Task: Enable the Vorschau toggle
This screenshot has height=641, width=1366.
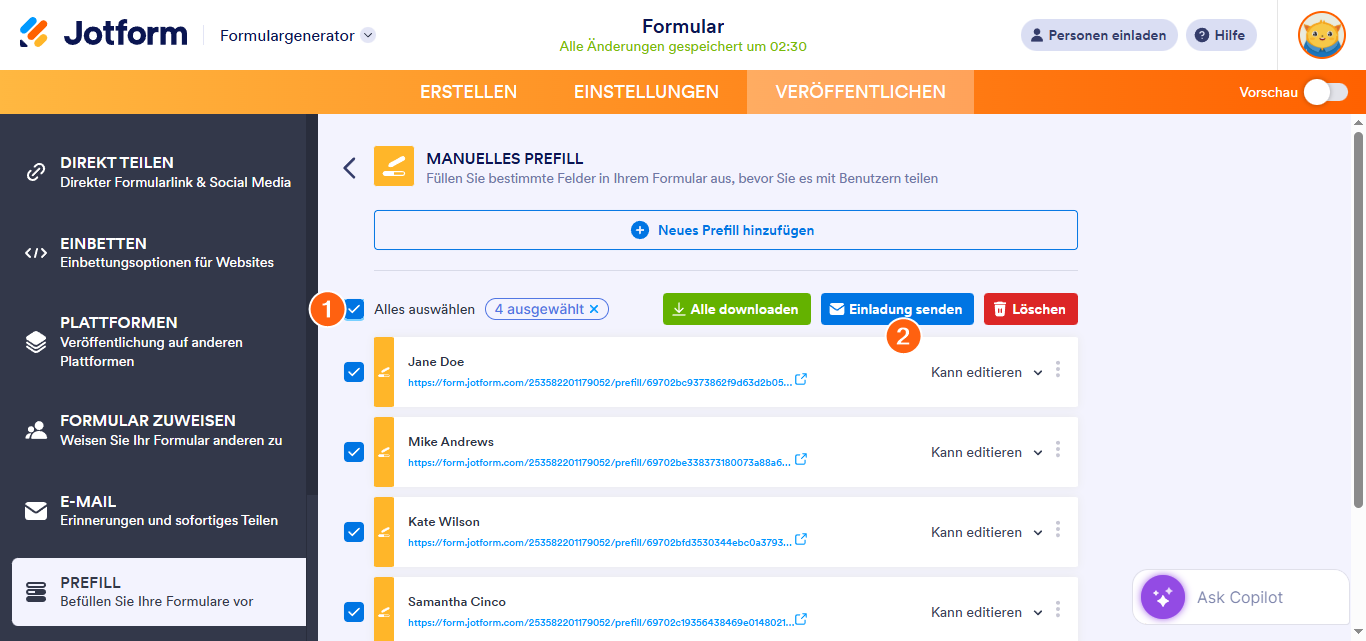Action: pos(1325,91)
